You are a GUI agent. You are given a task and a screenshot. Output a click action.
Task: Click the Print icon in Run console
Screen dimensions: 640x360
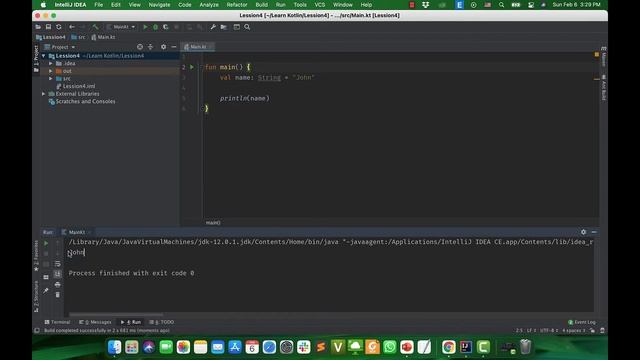pos(58,284)
